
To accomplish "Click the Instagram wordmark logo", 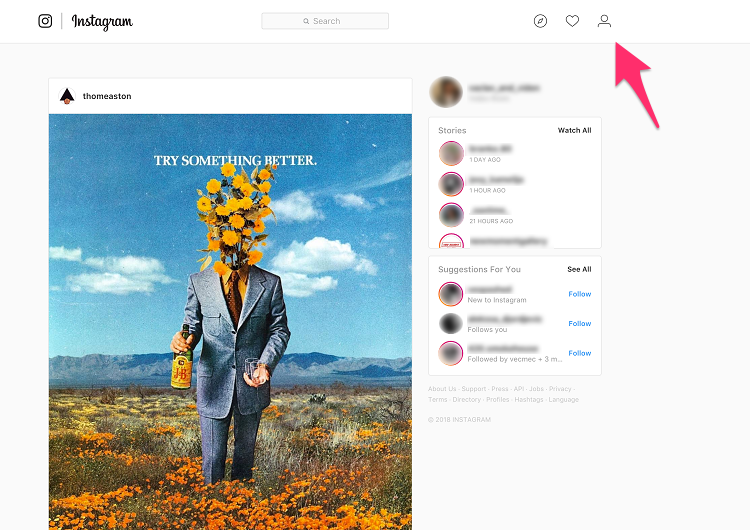I will [102, 22].
